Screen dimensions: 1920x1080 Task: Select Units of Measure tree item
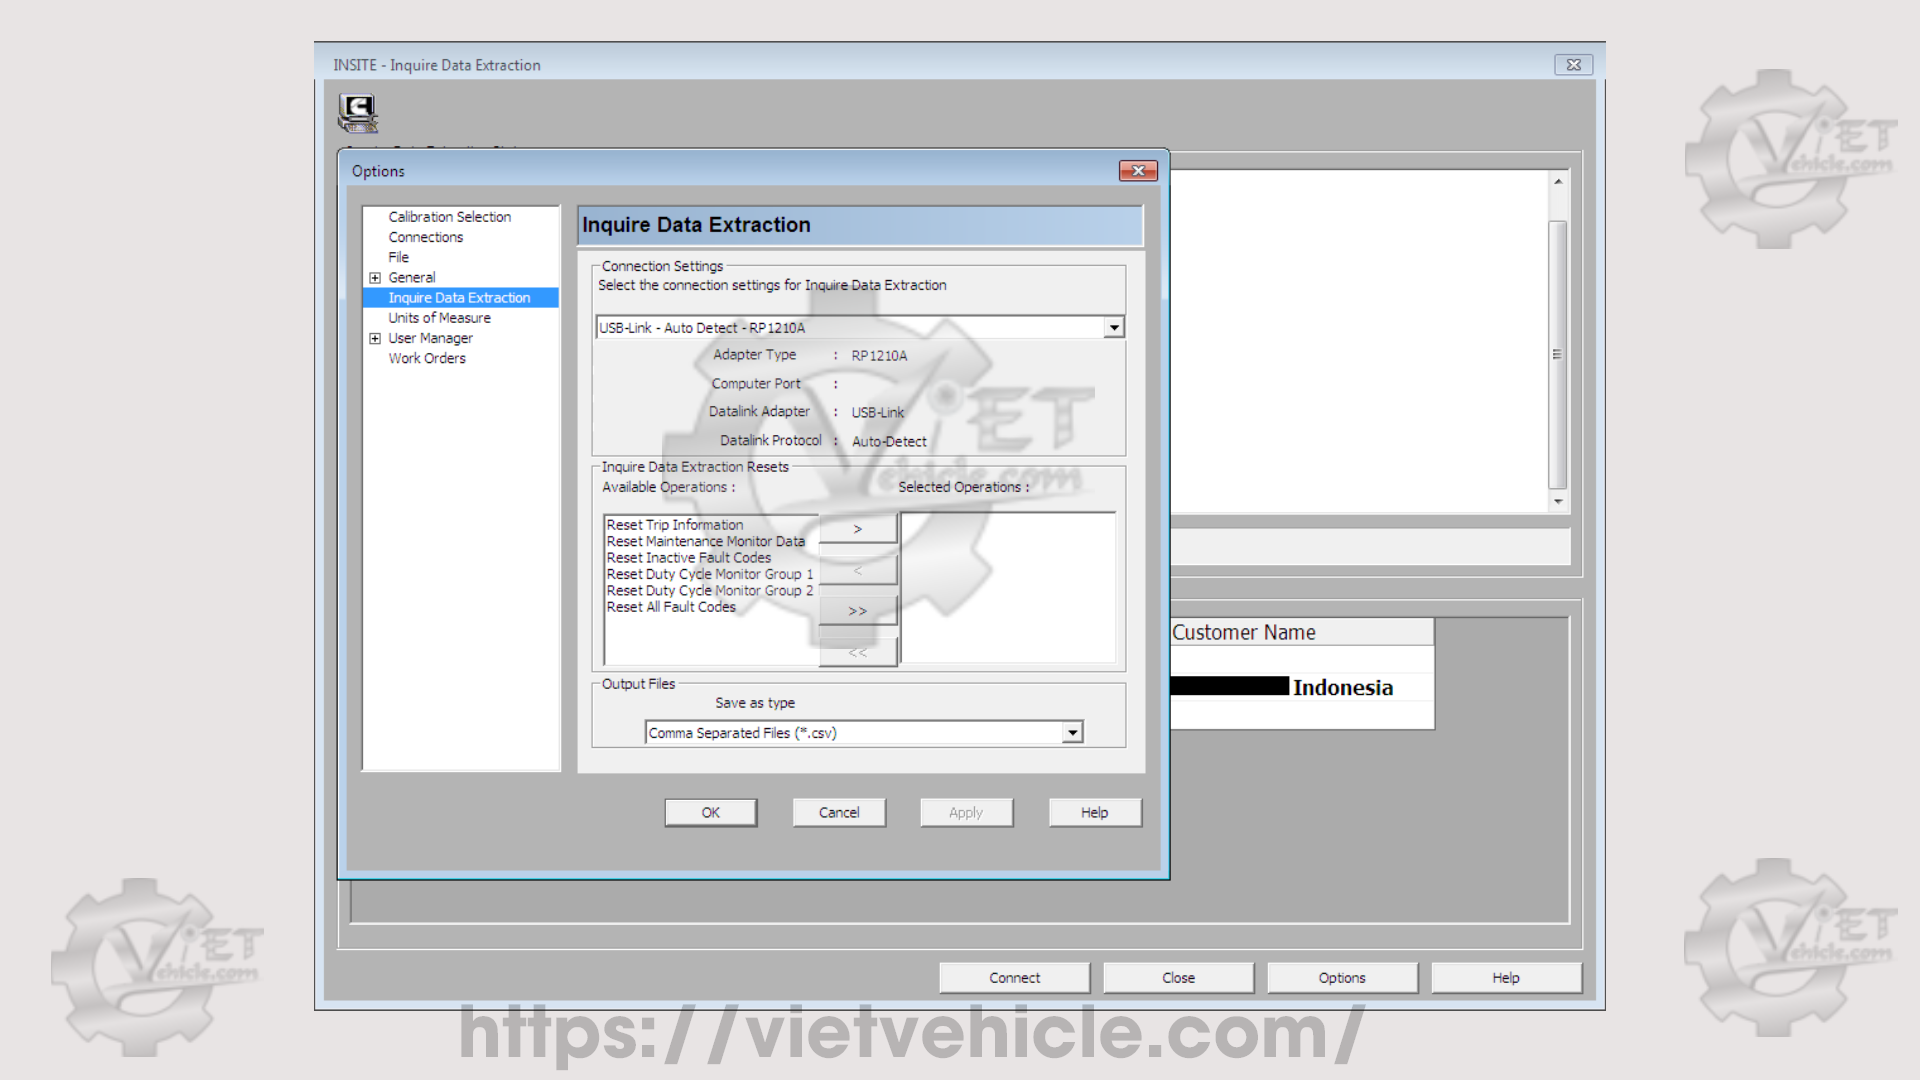click(439, 318)
